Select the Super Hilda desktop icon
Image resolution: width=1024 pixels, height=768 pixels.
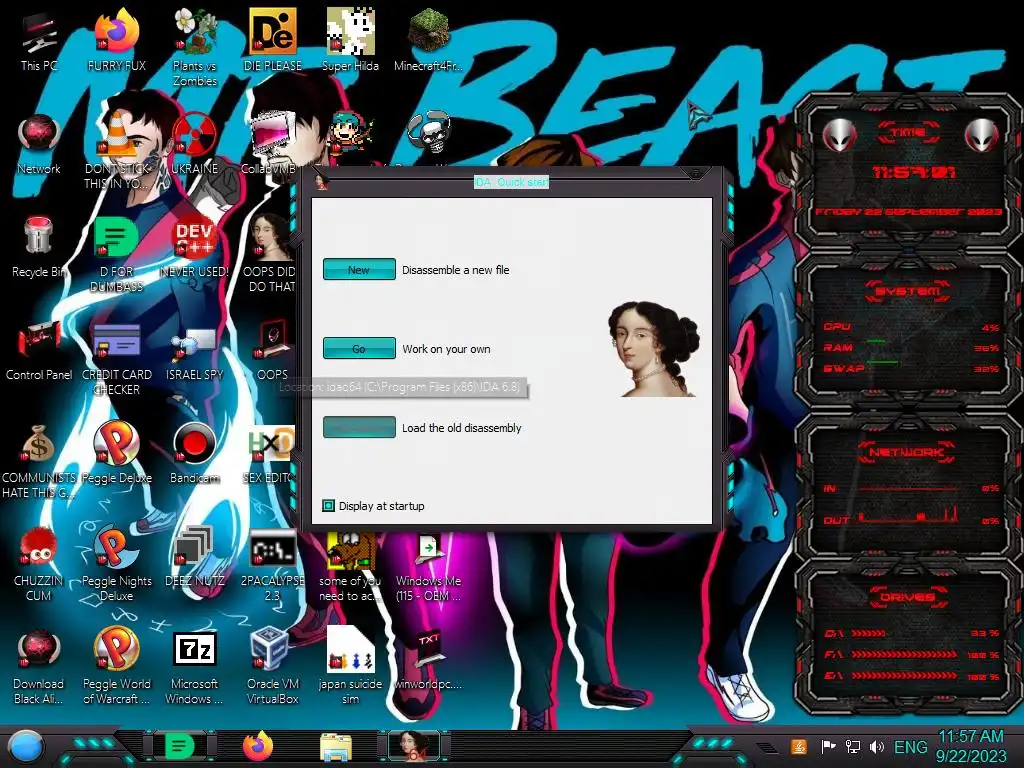tap(350, 40)
